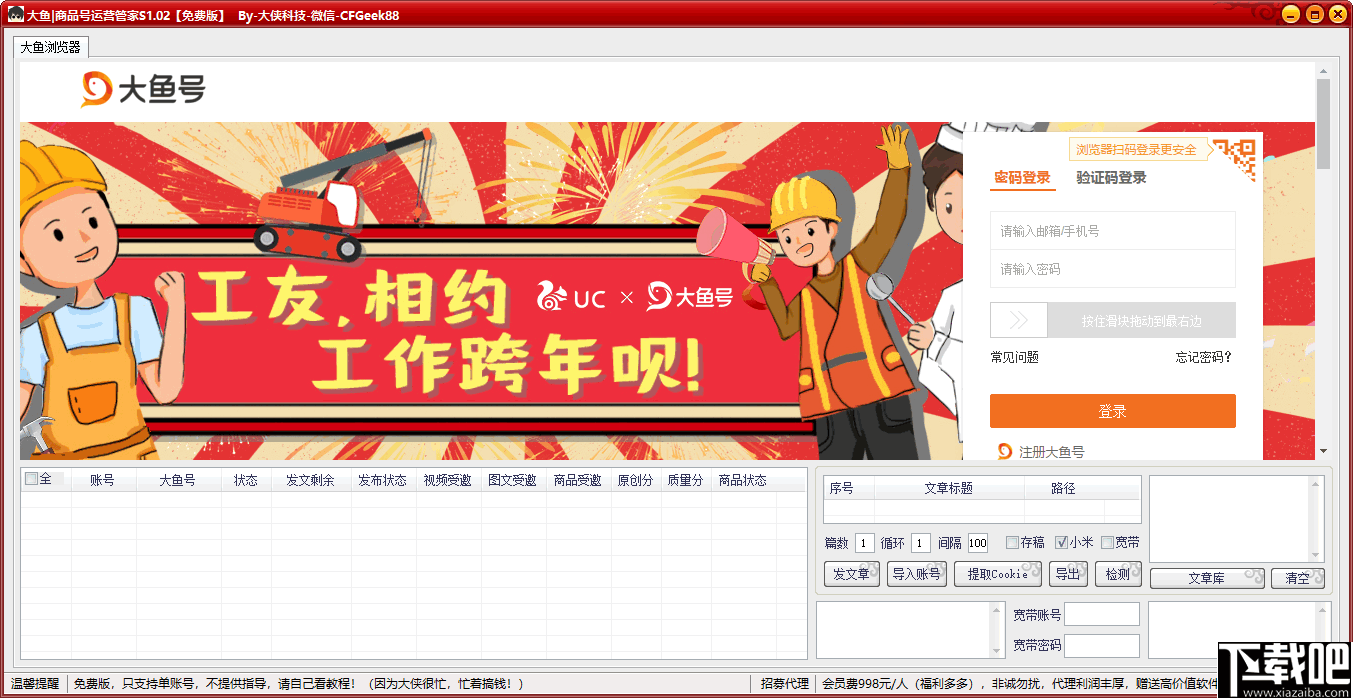
Task: Select the 密码登录 tab
Action: (x=1023, y=178)
